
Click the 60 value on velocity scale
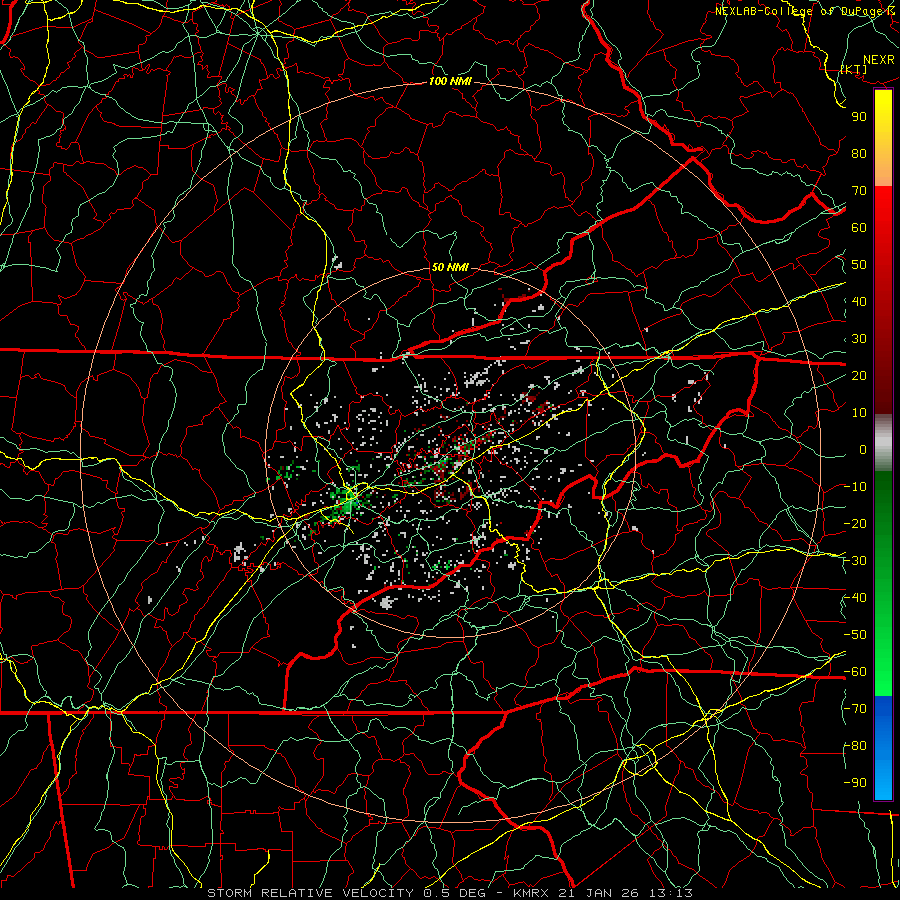click(859, 227)
